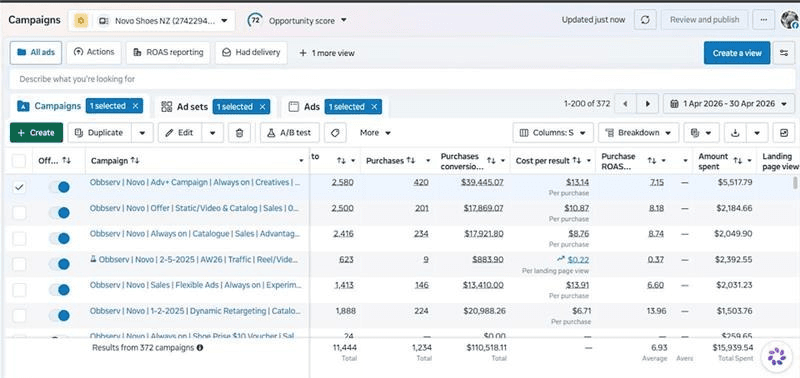Check the Offer Static/Video & Catalog row
Viewport: 800px width, 378px height.
(x=19, y=213)
